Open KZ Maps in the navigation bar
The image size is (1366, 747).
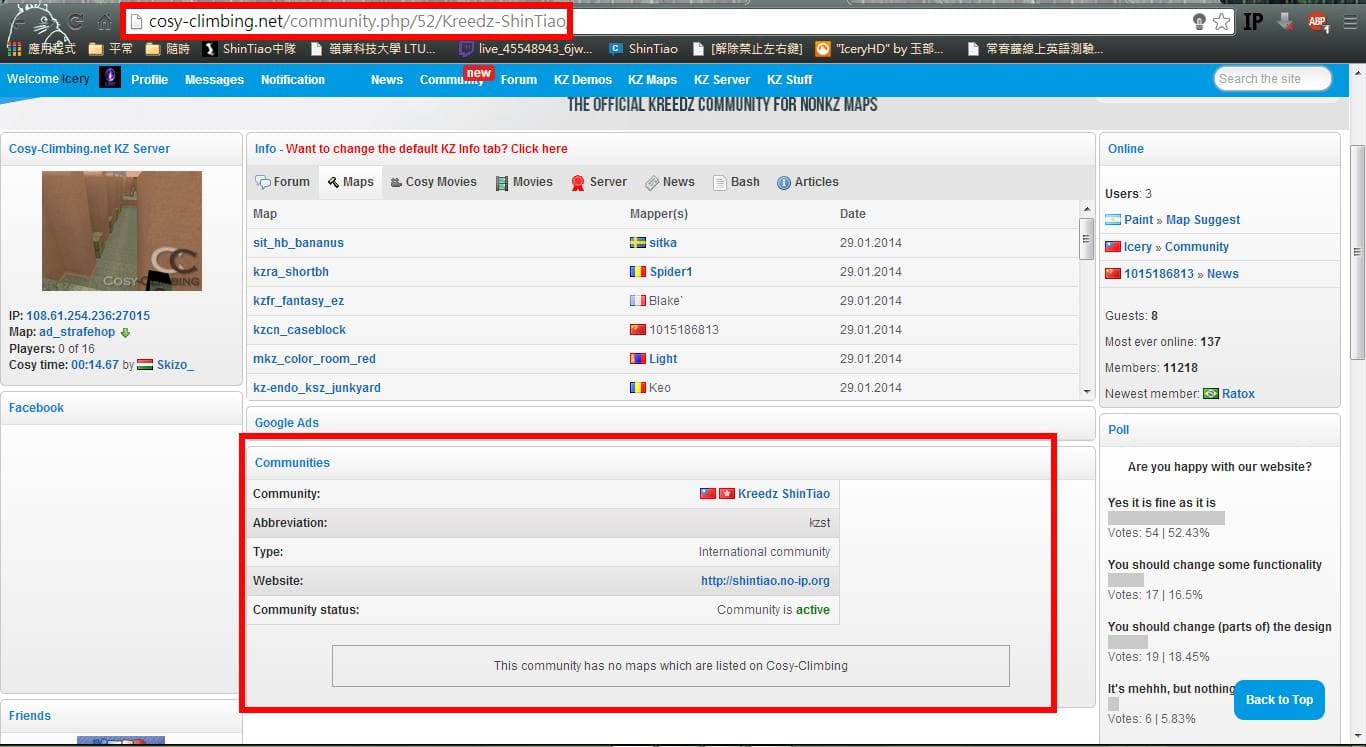pyautogui.click(x=652, y=80)
